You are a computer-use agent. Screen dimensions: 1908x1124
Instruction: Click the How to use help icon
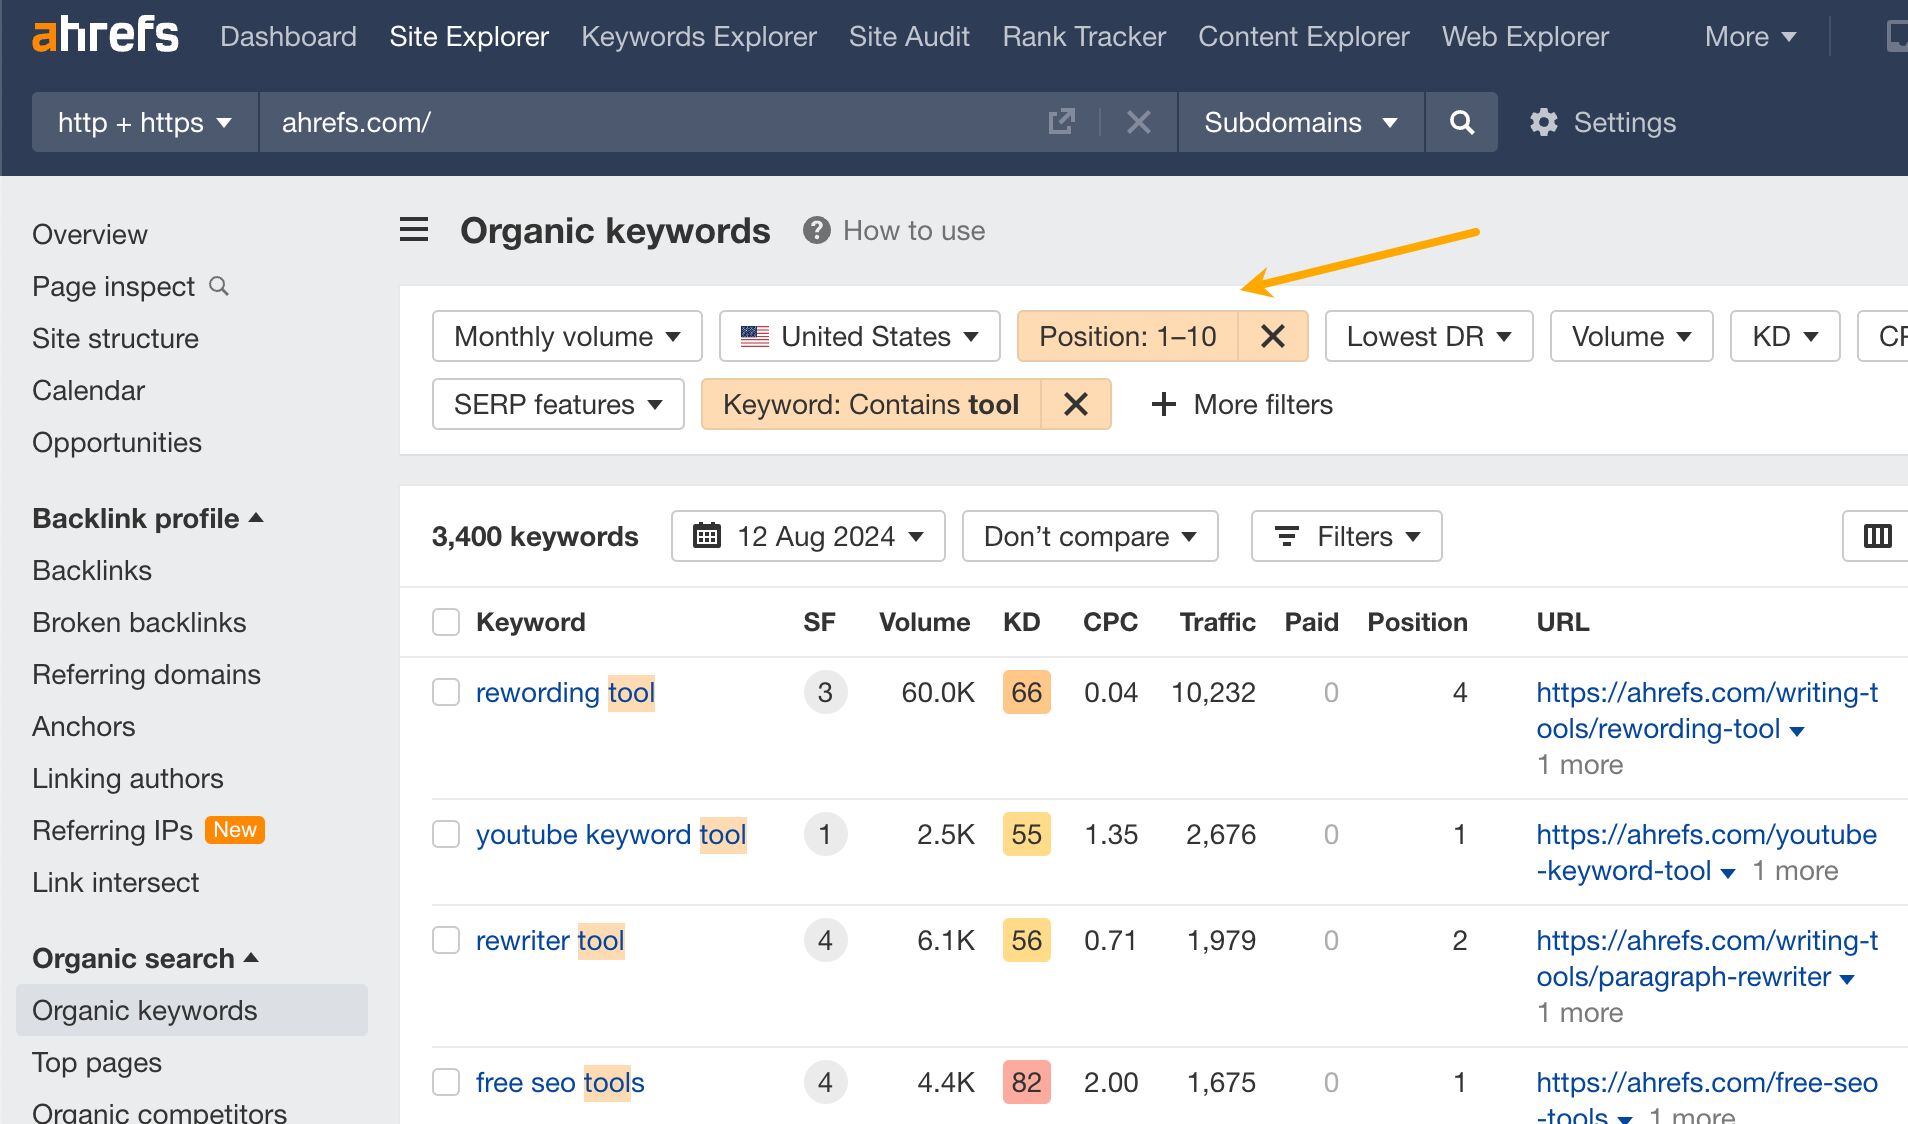point(816,230)
